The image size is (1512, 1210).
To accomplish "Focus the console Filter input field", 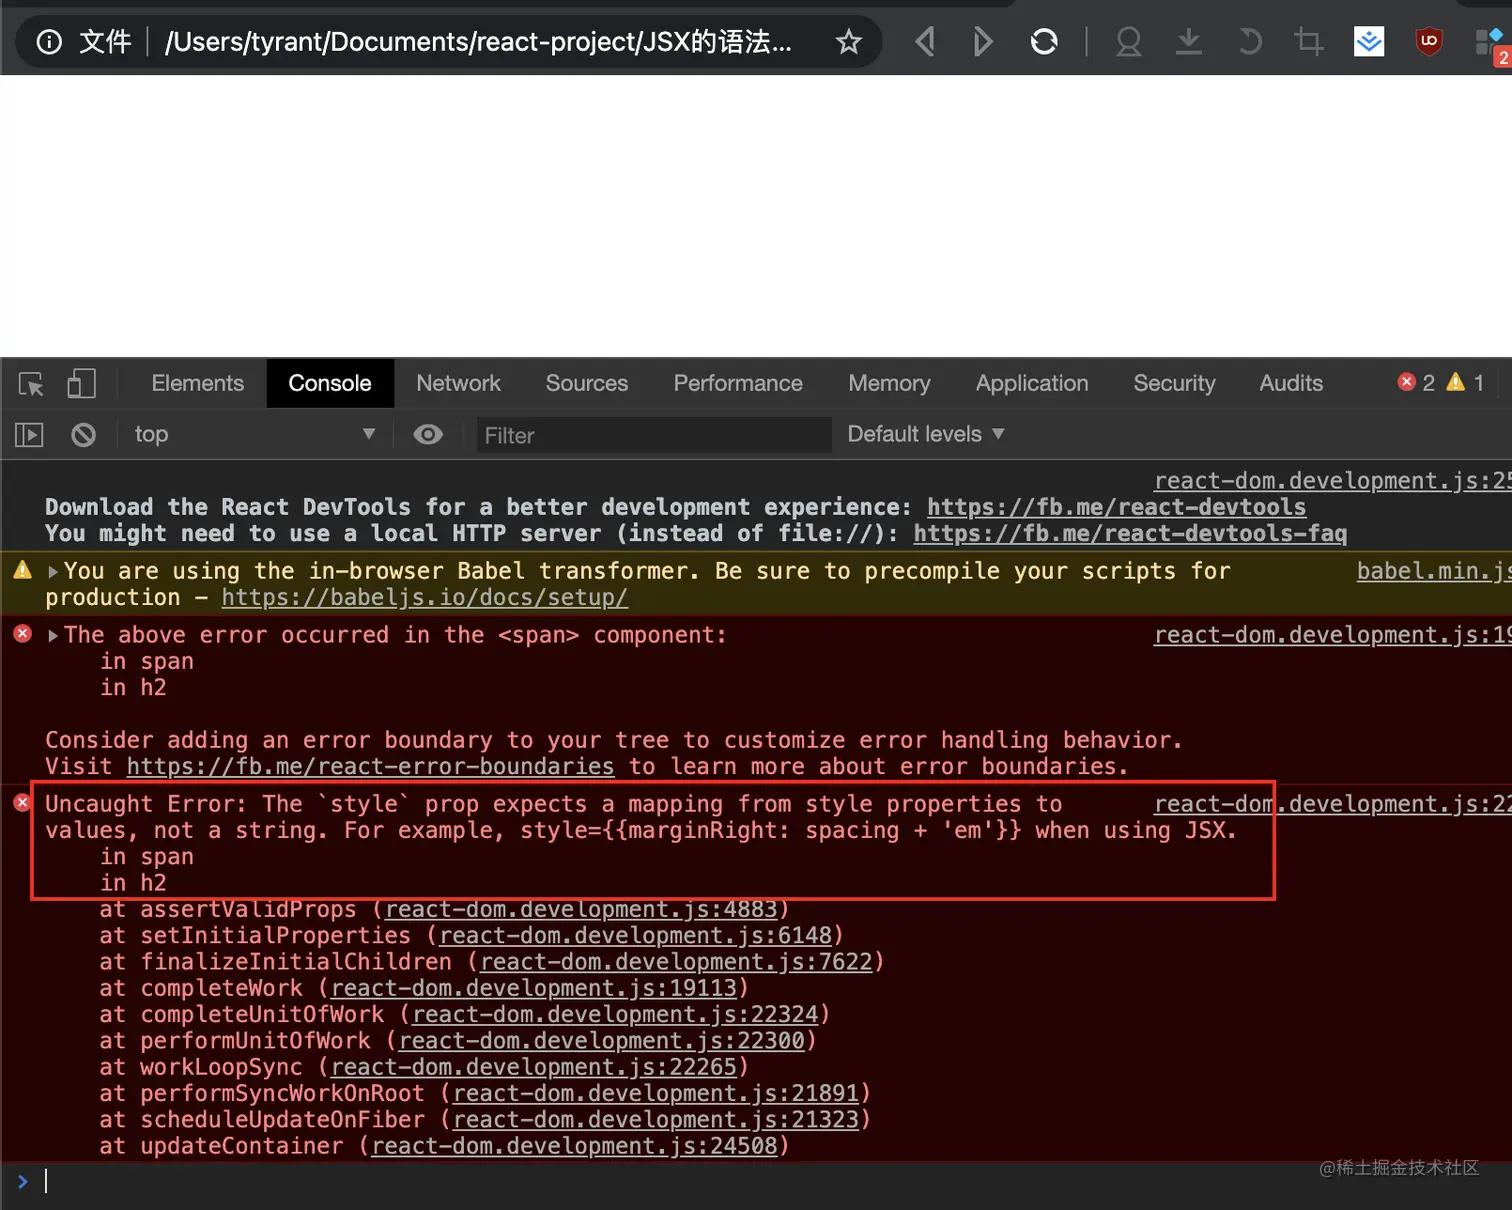I will click(x=654, y=435).
